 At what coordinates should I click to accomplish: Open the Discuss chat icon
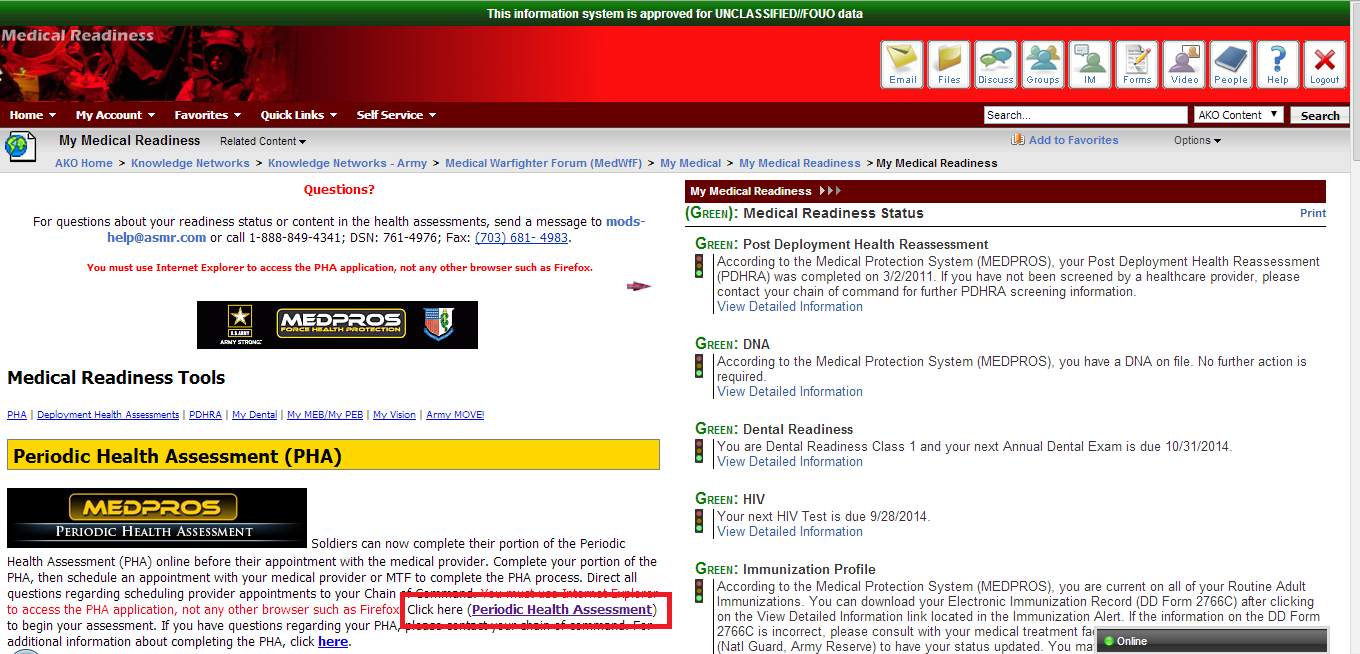click(x=996, y=64)
